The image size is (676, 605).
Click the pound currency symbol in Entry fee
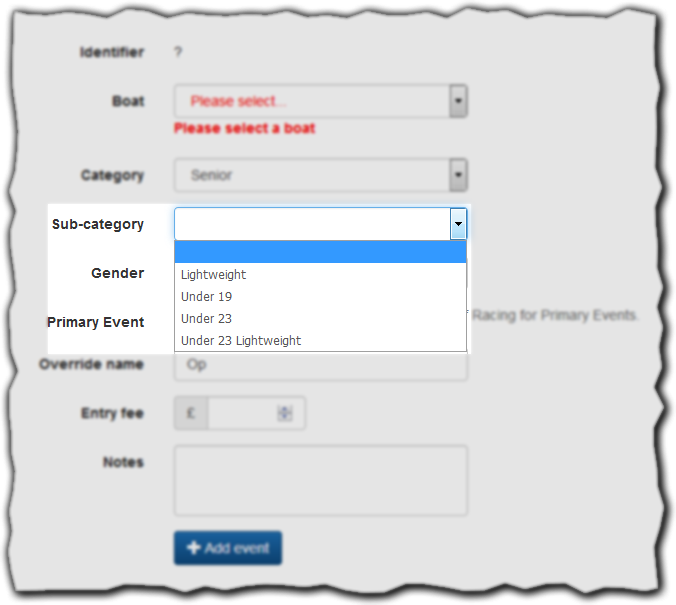pyautogui.click(x=190, y=413)
